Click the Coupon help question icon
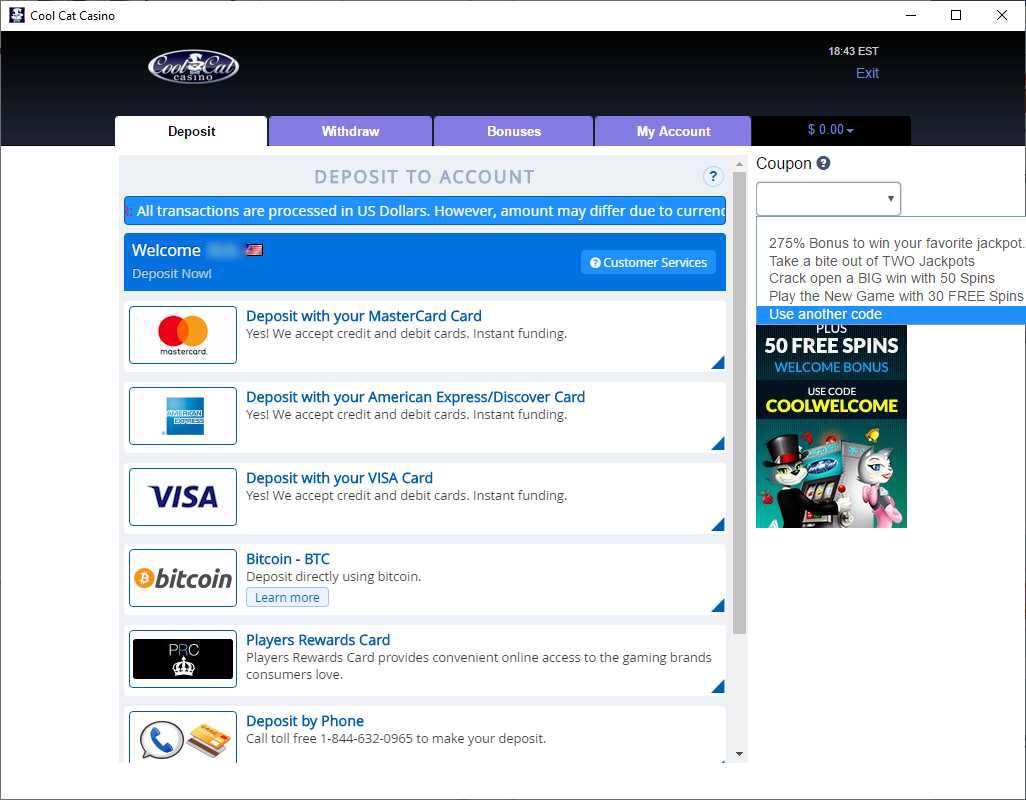The width and height of the screenshot is (1026, 800). 823,163
